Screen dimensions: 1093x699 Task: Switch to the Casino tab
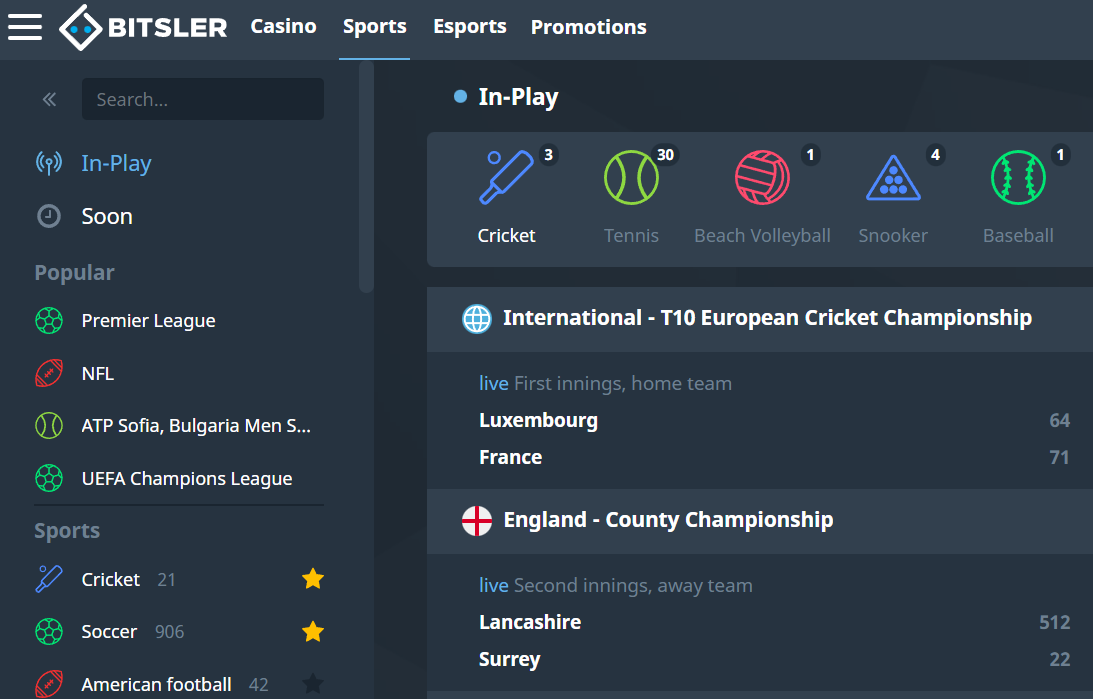(x=283, y=27)
